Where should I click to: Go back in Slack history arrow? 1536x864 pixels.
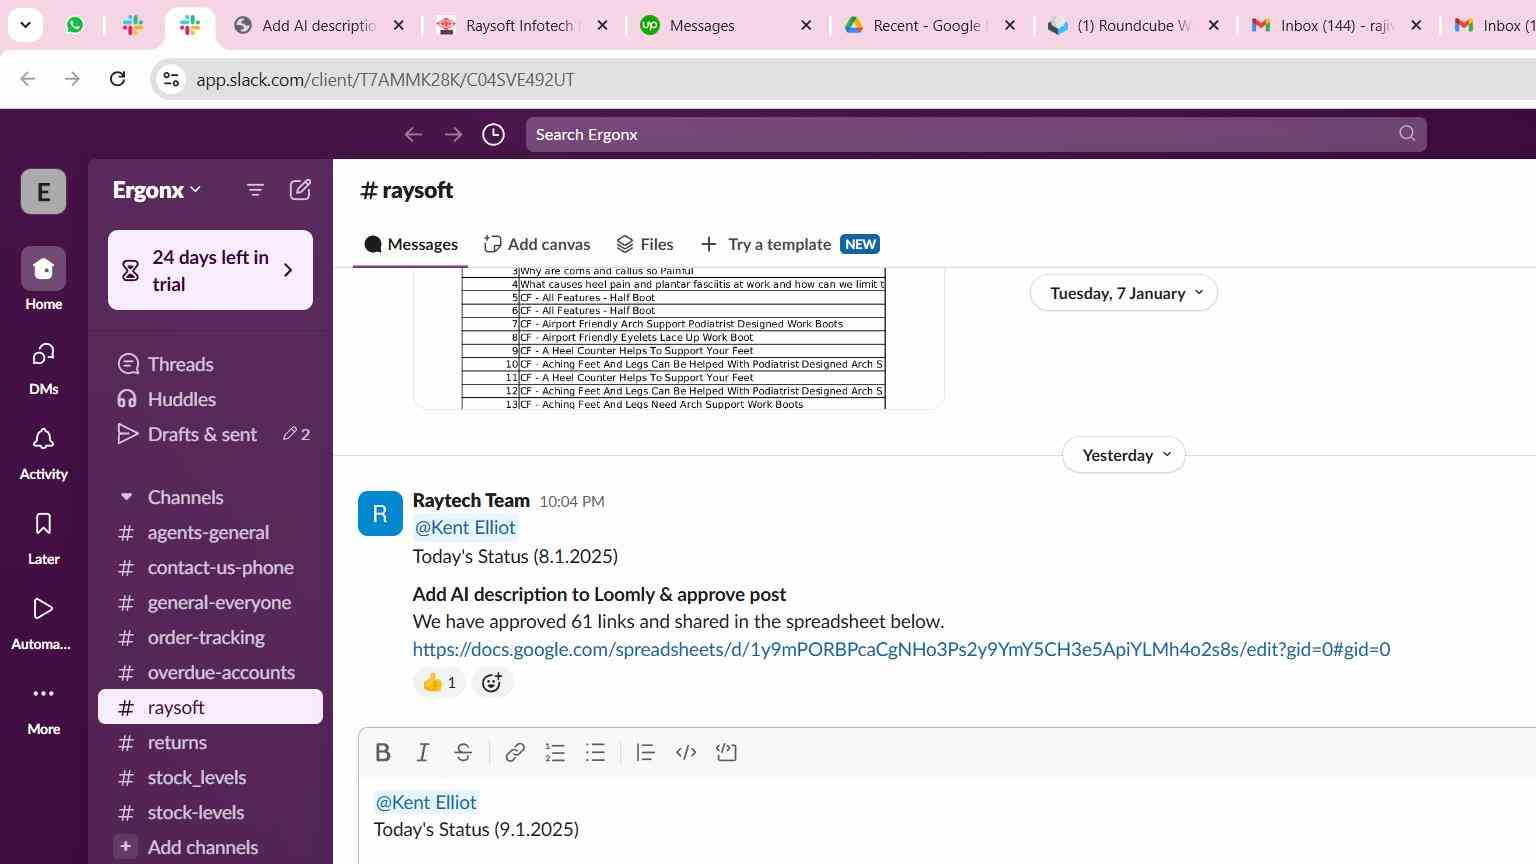point(413,134)
